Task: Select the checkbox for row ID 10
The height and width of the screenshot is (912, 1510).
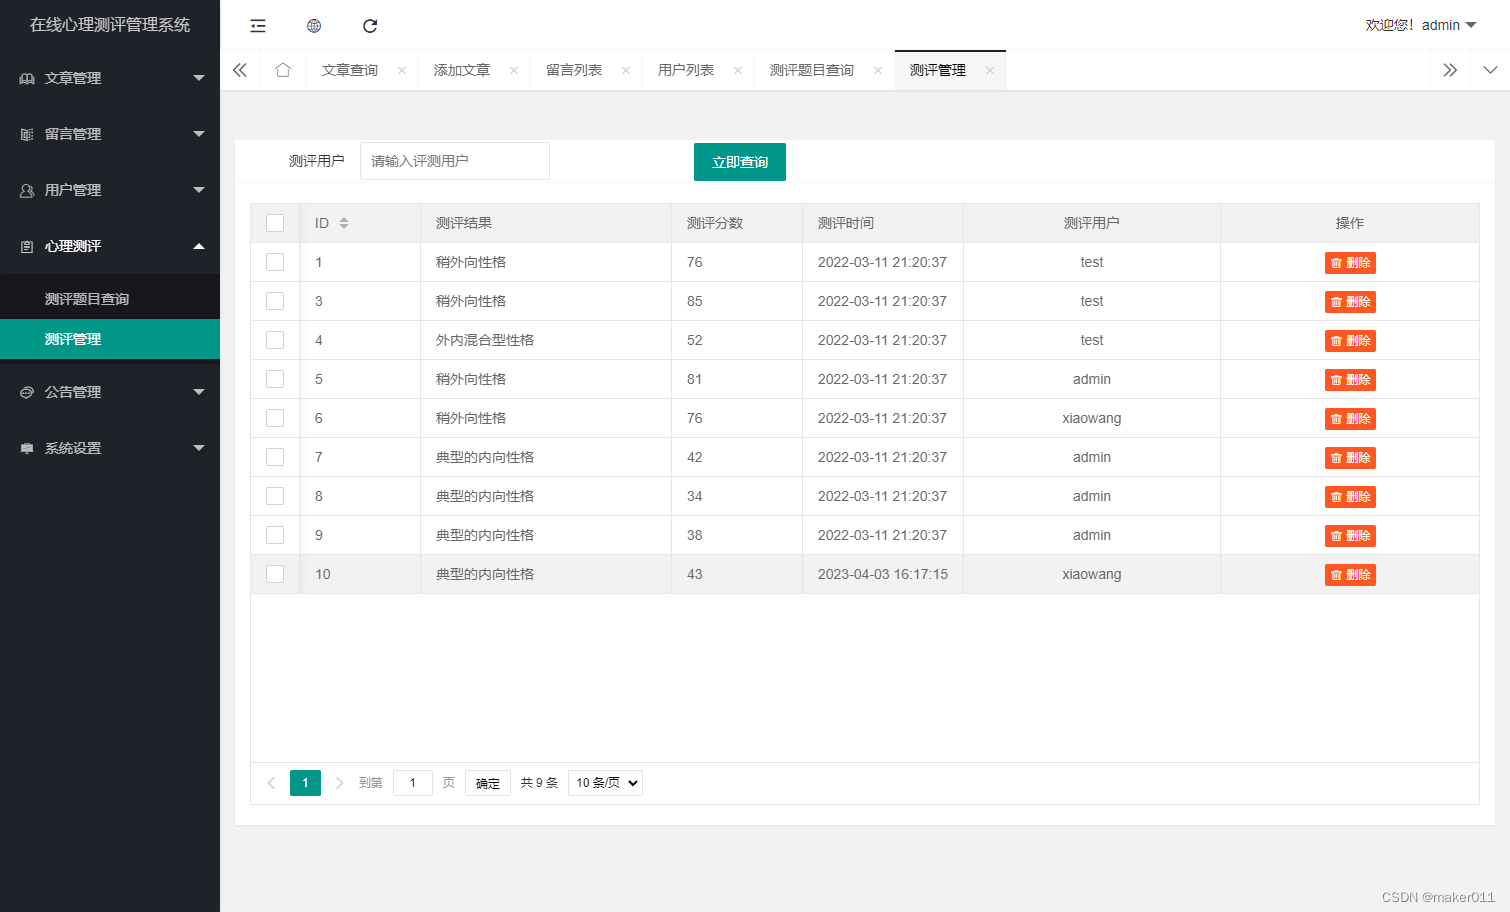Action: 275,574
